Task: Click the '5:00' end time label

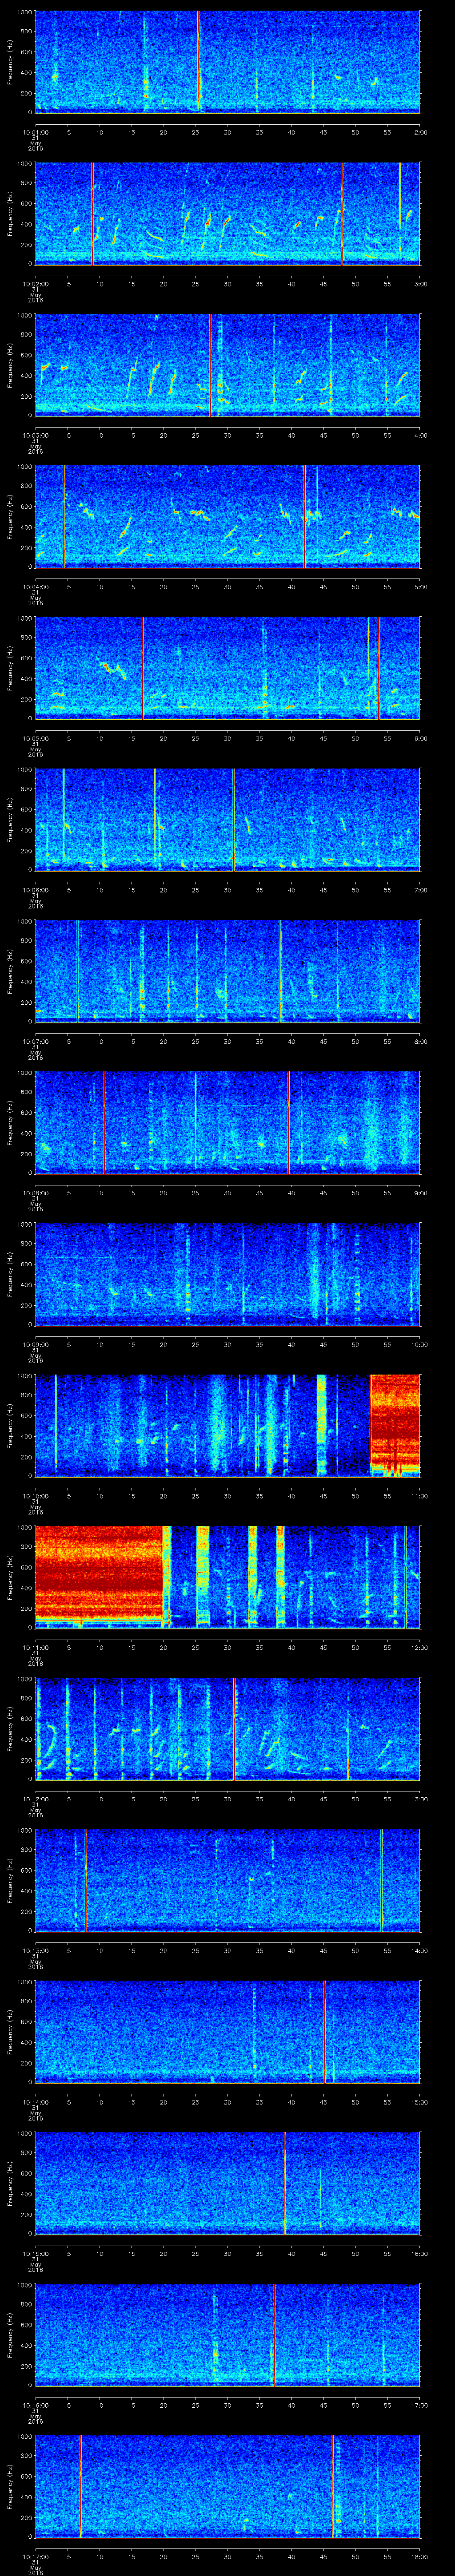Action: pos(420,586)
